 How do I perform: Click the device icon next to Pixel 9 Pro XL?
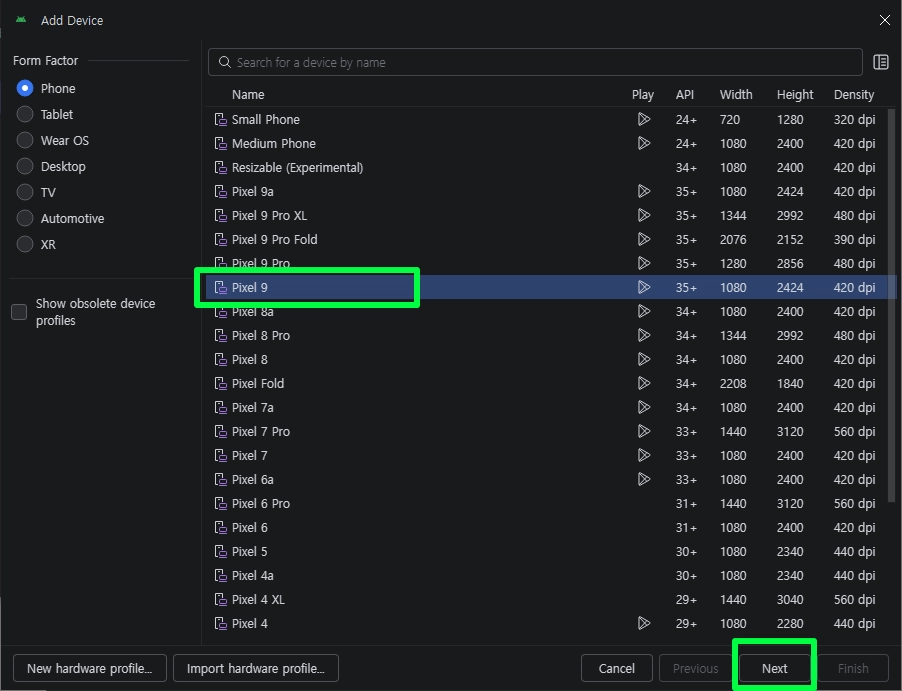pos(221,216)
